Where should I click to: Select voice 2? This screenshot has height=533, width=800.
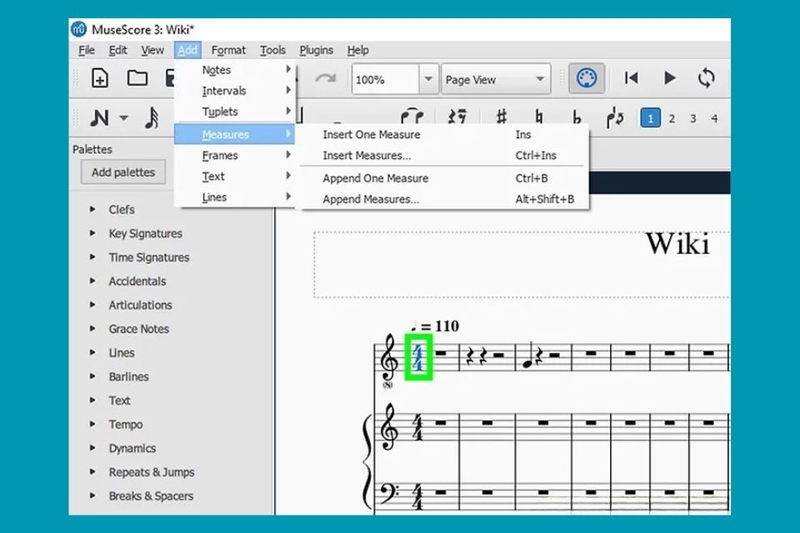[x=672, y=118]
